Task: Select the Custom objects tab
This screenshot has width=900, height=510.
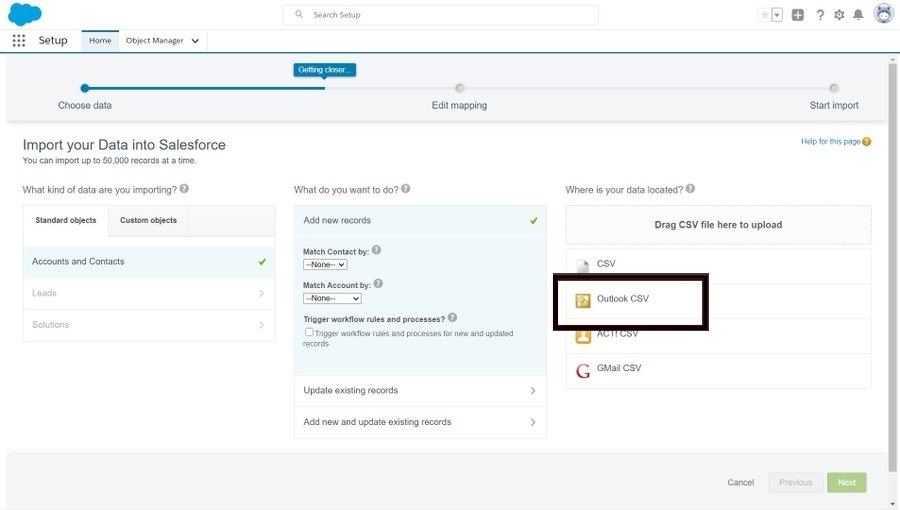Action: [x=148, y=220]
